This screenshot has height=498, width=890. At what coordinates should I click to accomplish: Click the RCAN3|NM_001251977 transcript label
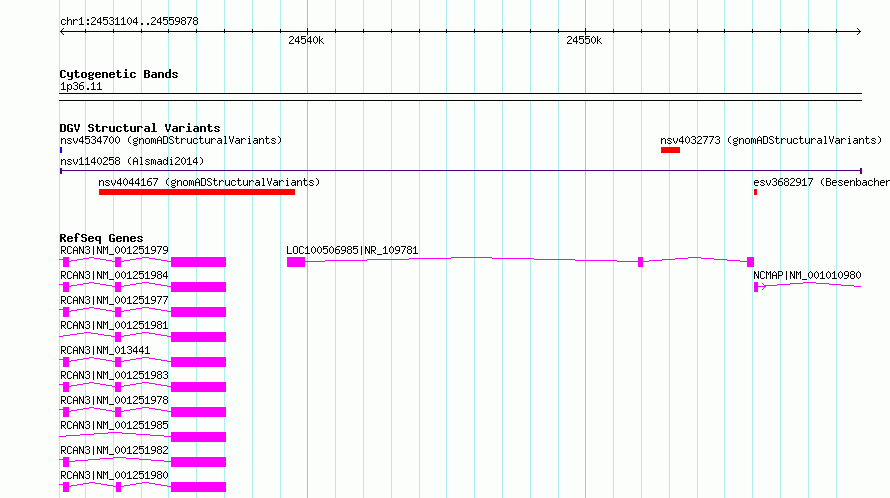click(114, 300)
